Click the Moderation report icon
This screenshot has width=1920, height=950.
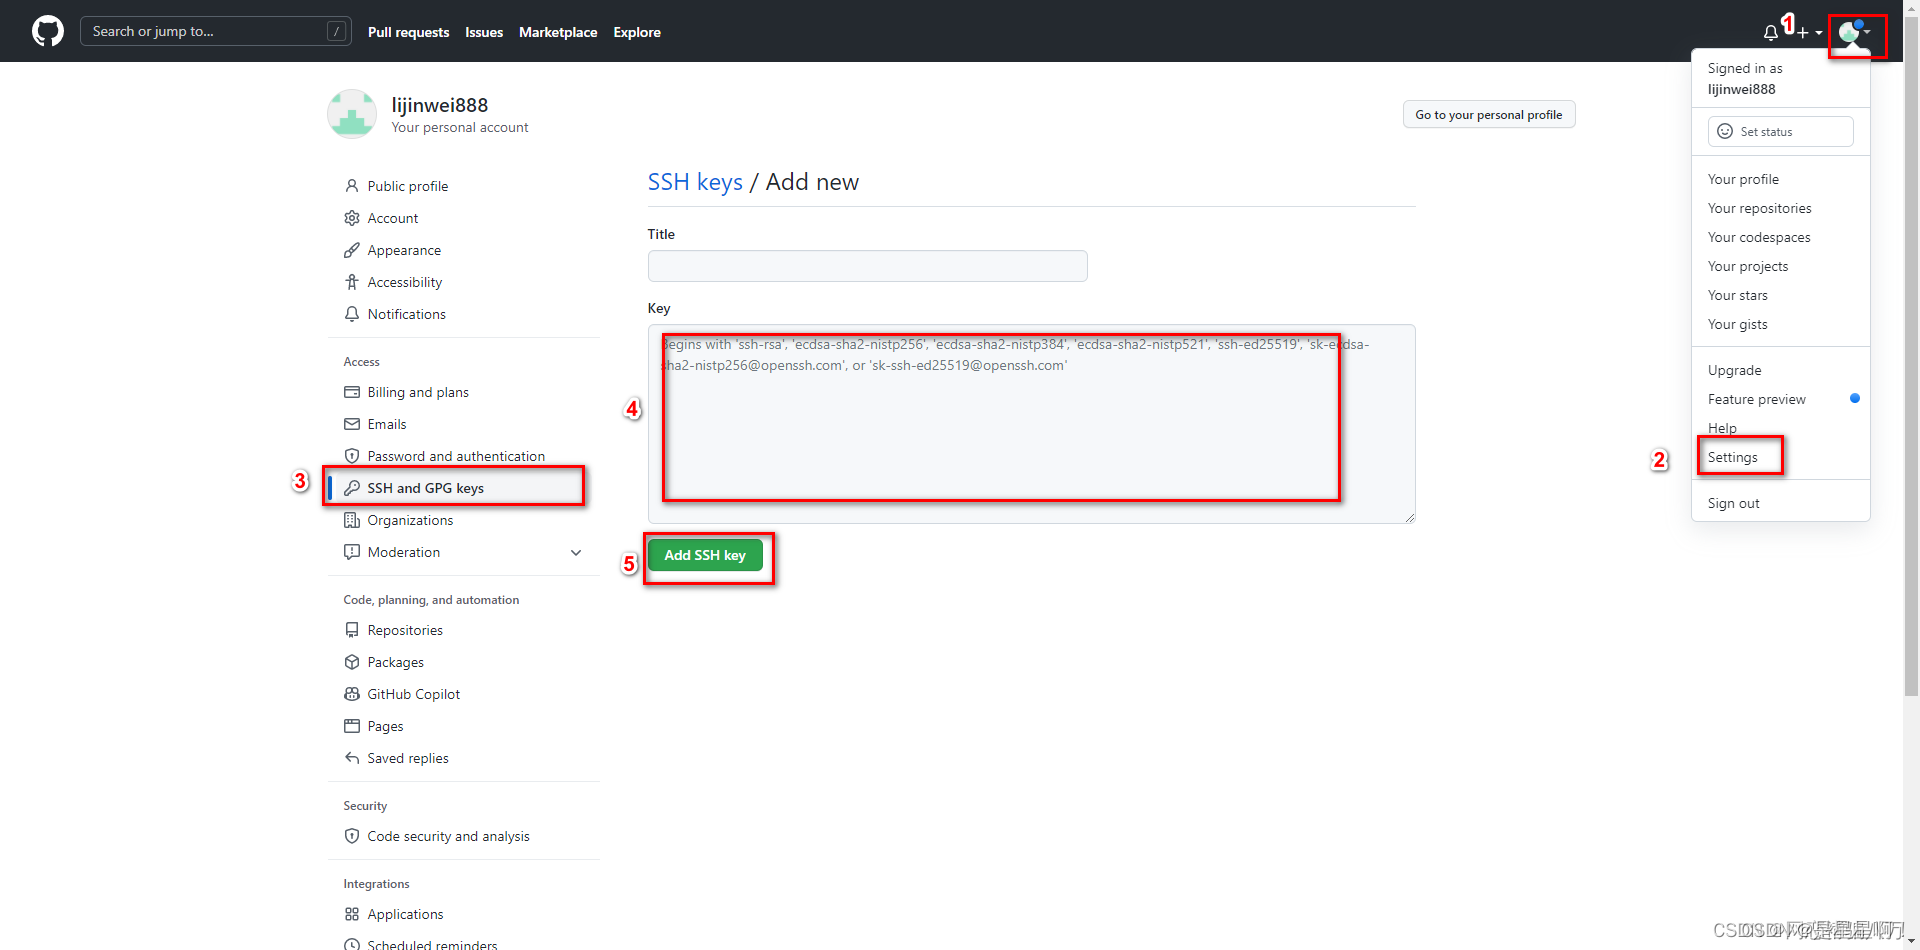[352, 552]
